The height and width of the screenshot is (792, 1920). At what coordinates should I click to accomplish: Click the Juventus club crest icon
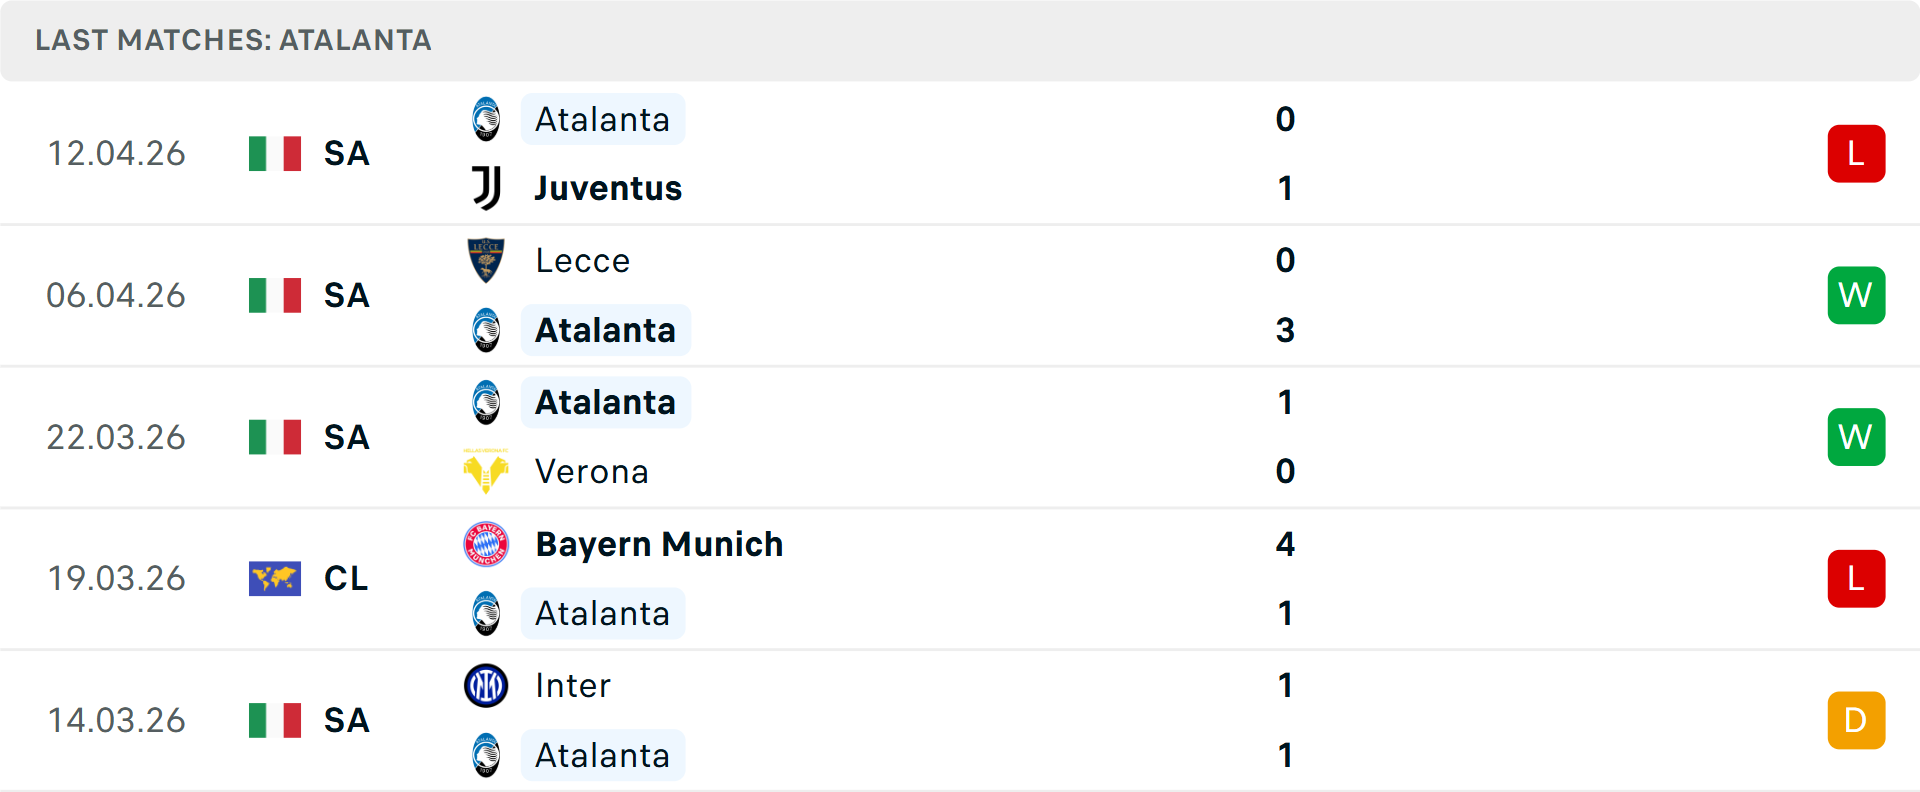pyautogui.click(x=487, y=188)
